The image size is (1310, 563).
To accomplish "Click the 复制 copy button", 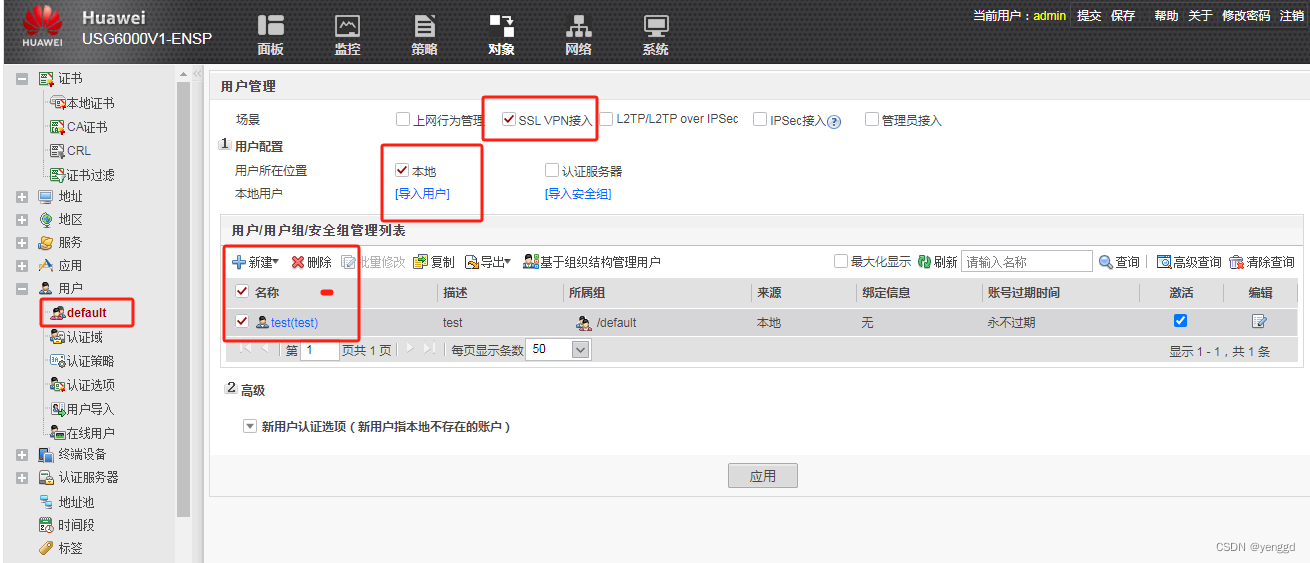I will [x=434, y=262].
